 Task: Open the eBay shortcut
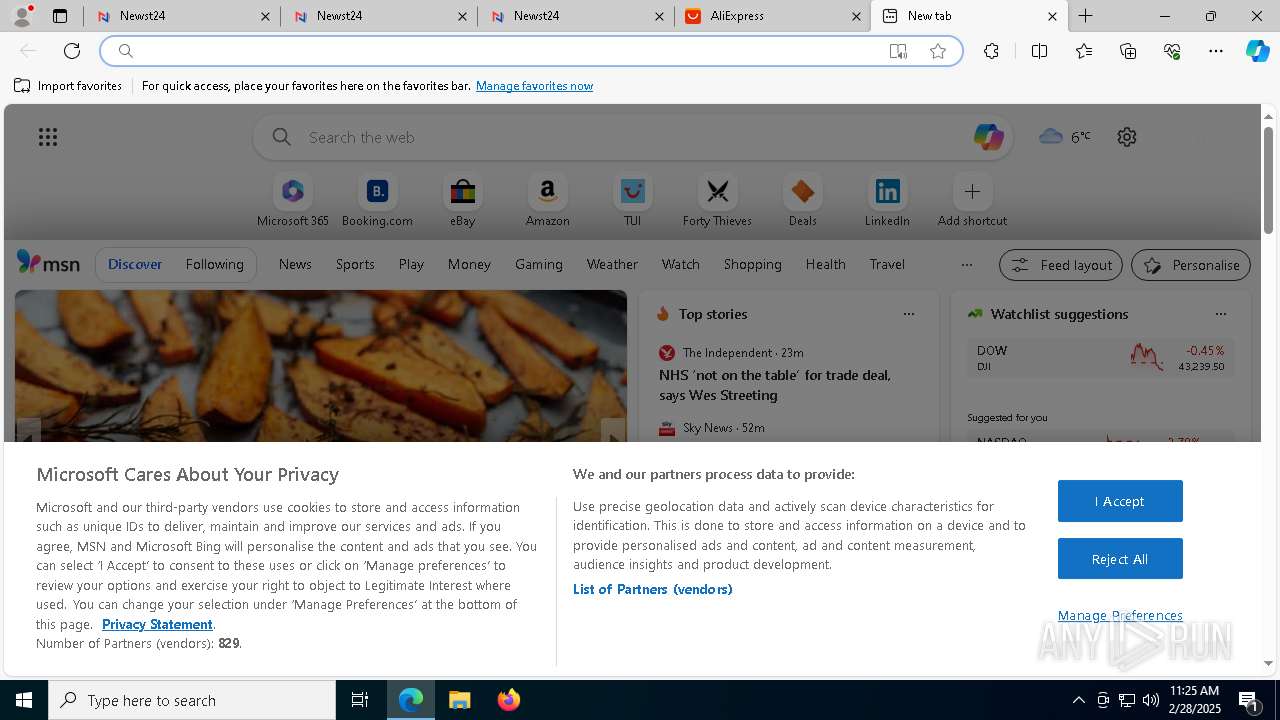coord(462,200)
